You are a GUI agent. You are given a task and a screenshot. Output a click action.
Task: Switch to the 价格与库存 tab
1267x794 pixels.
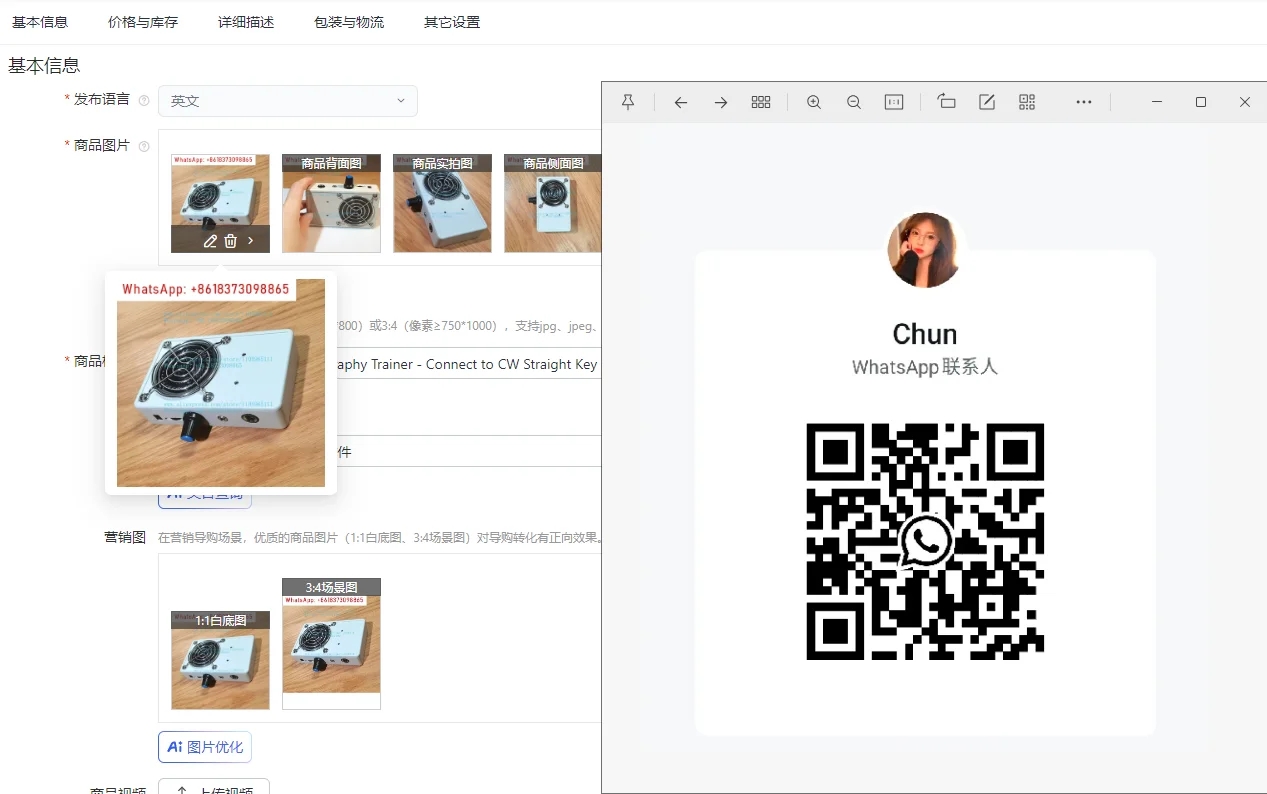(x=143, y=22)
